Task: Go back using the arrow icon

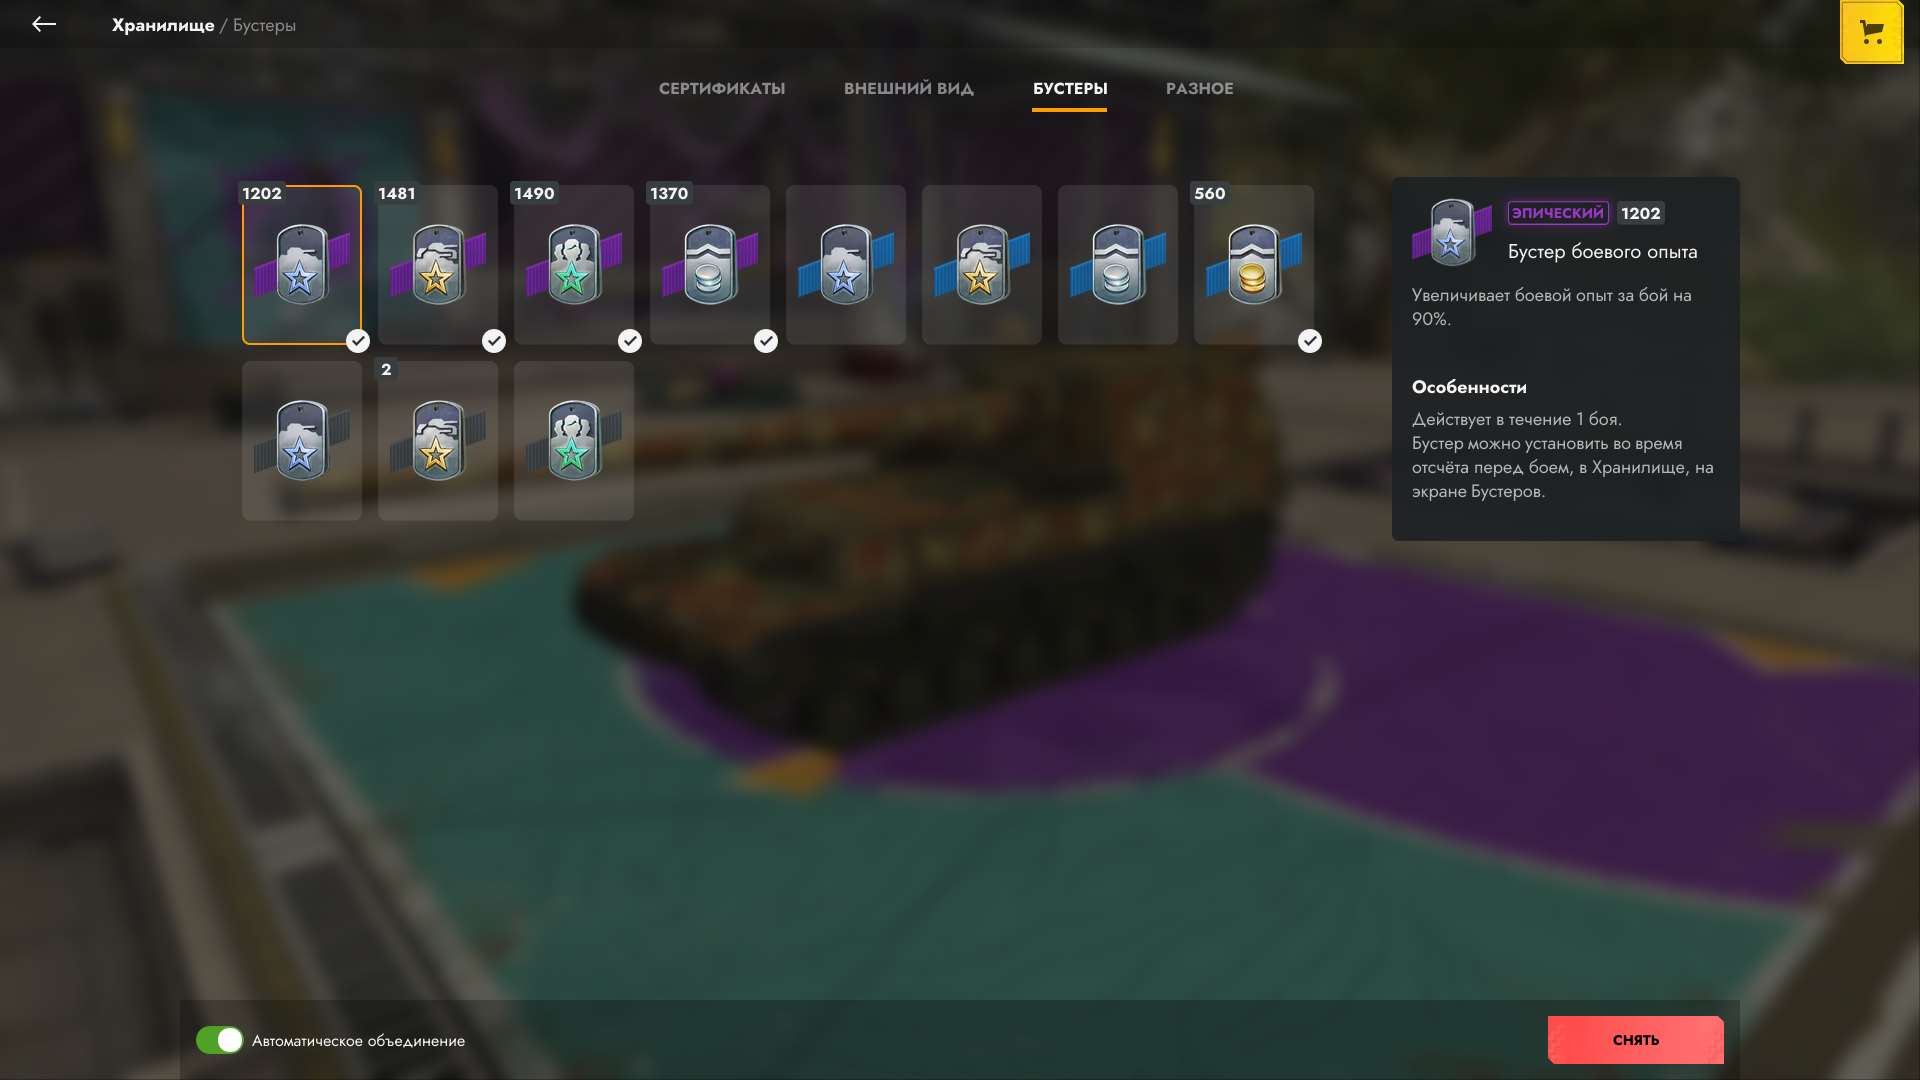Action: (43, 24)
